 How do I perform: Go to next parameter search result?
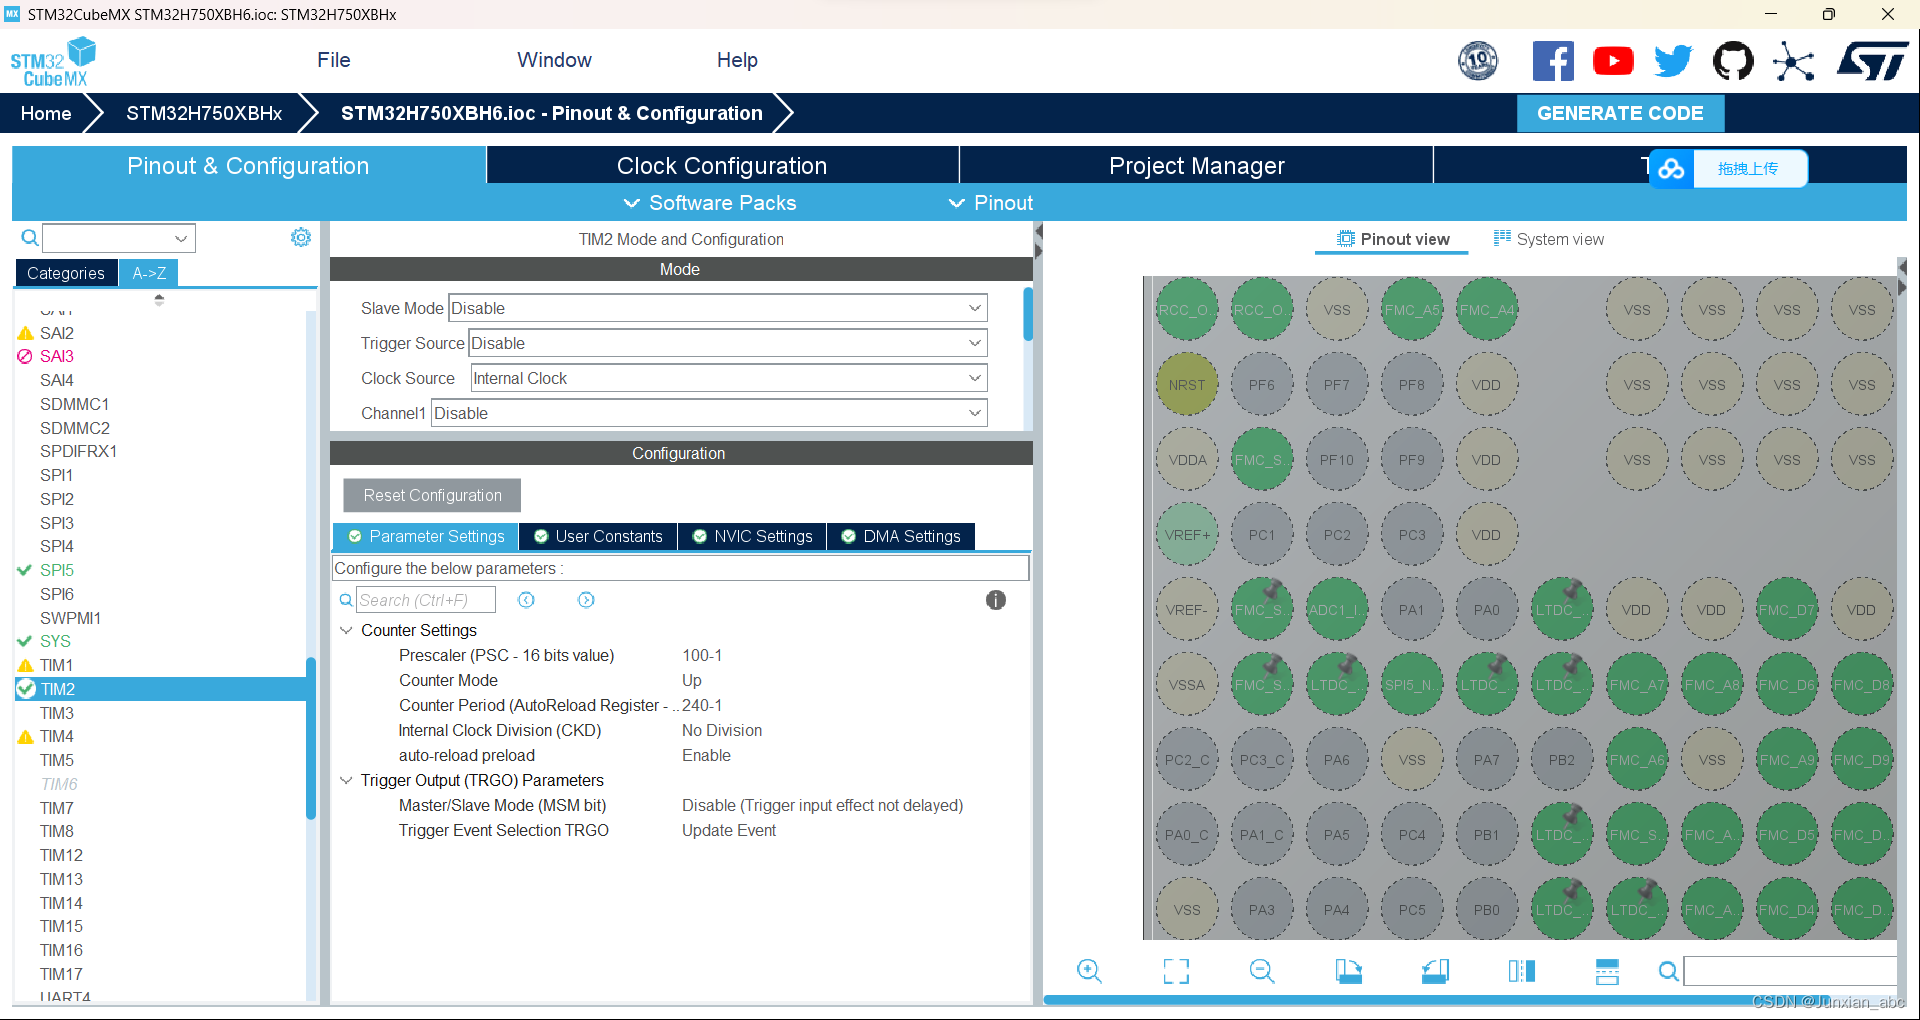pyautogui.click(x=586, y=600)
